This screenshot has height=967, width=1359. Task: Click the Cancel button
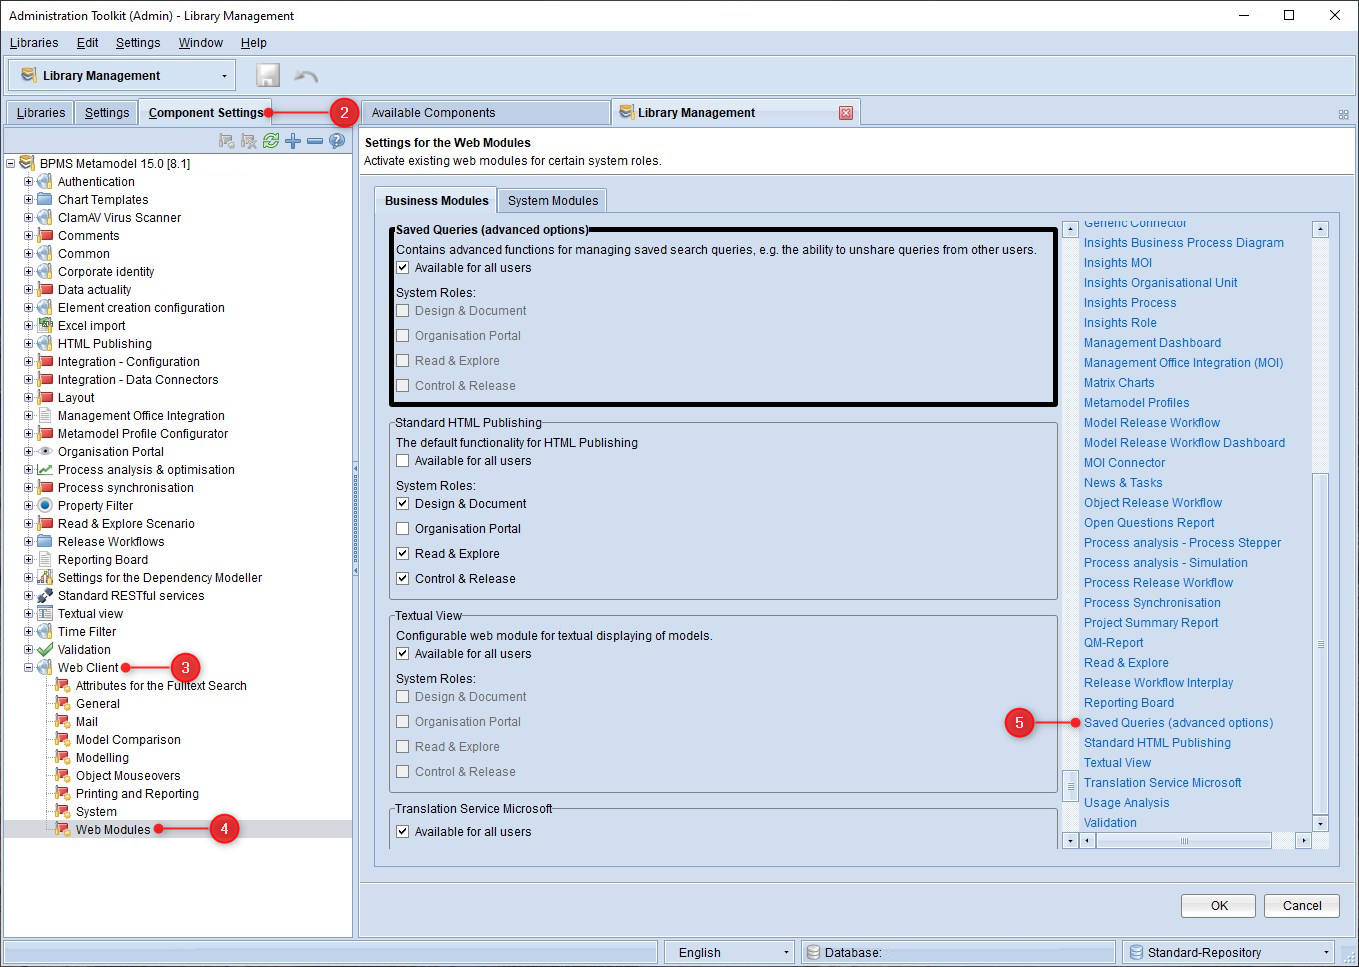[1302, 905]
